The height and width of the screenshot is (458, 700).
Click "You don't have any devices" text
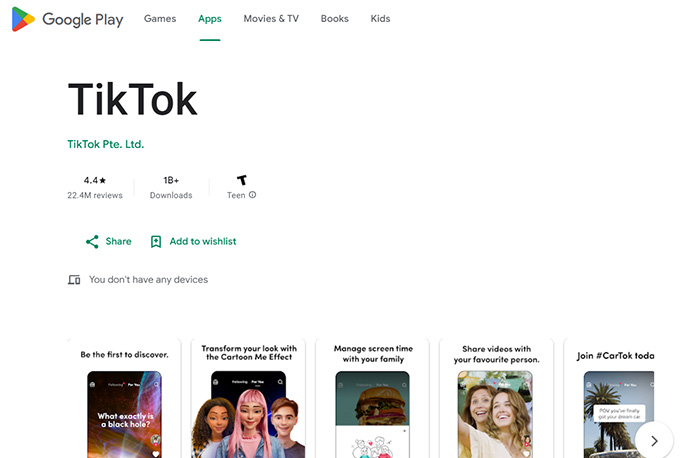pos(148,279)
